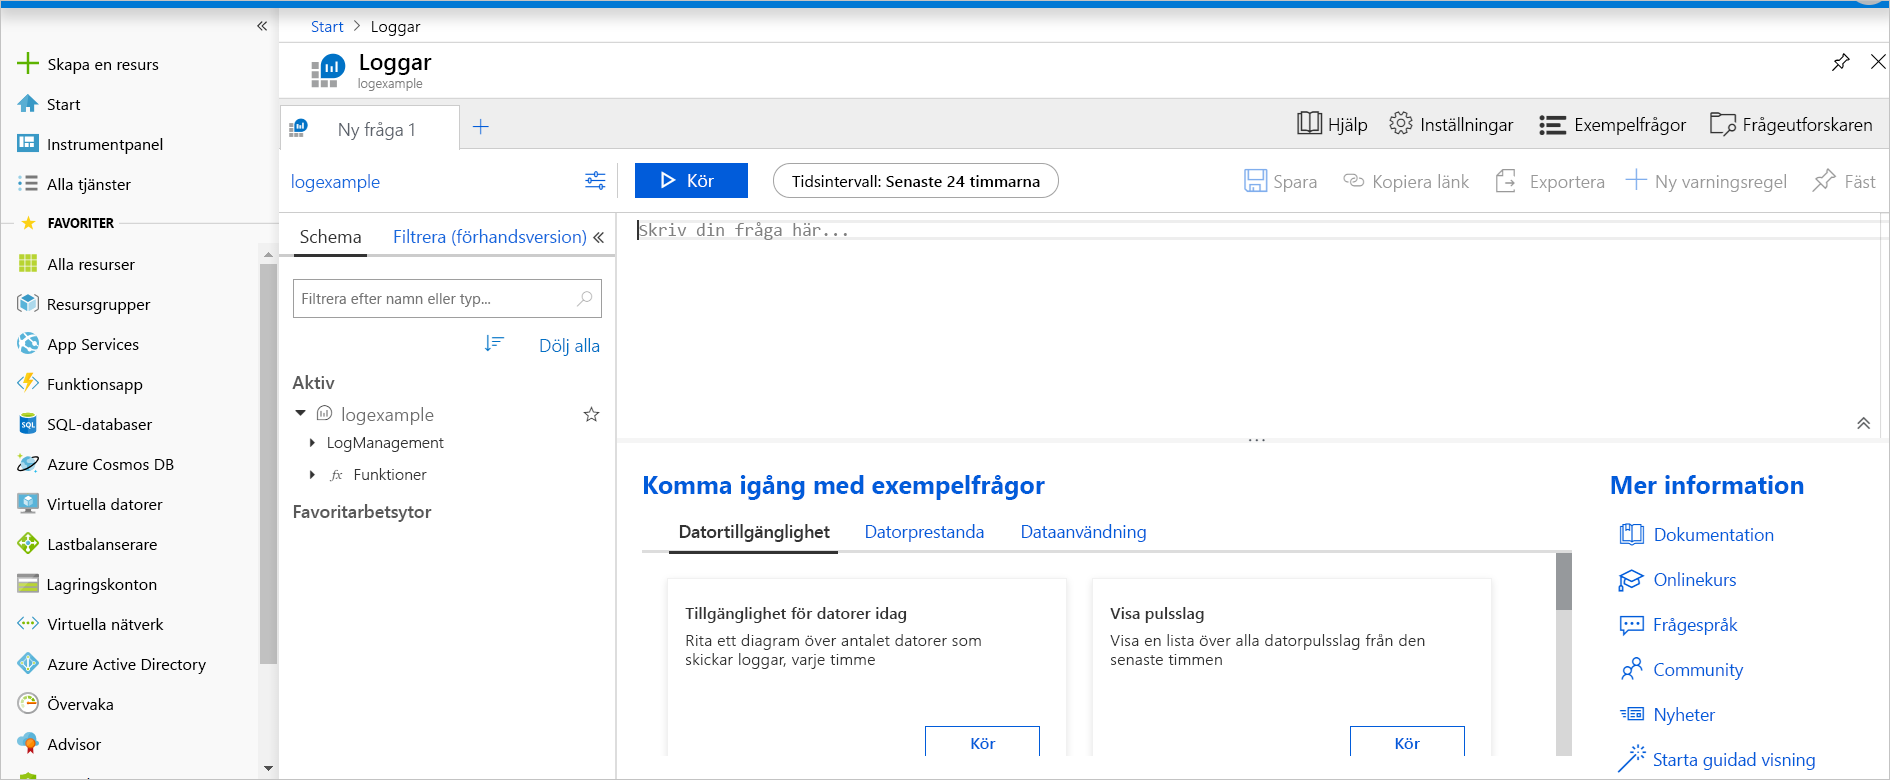Click Exportera
1890x780 pixels.
point(1550,181)
